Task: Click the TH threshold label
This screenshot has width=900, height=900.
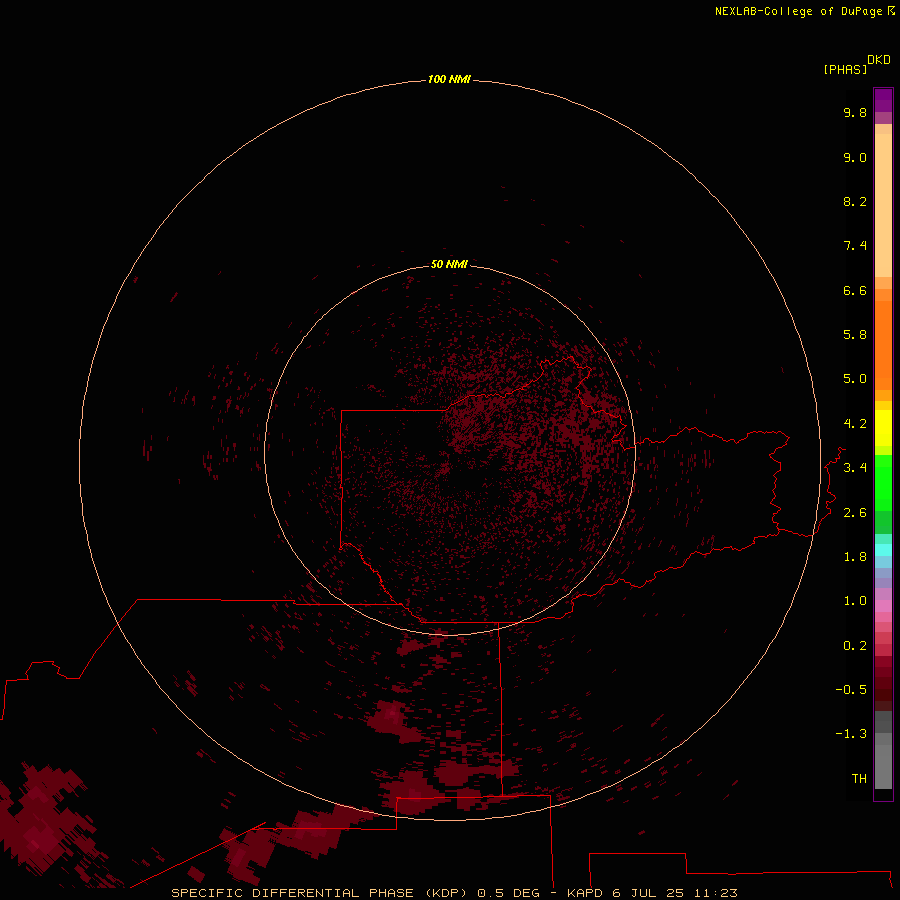Action: pyautogui.click(x=859, y=779)
